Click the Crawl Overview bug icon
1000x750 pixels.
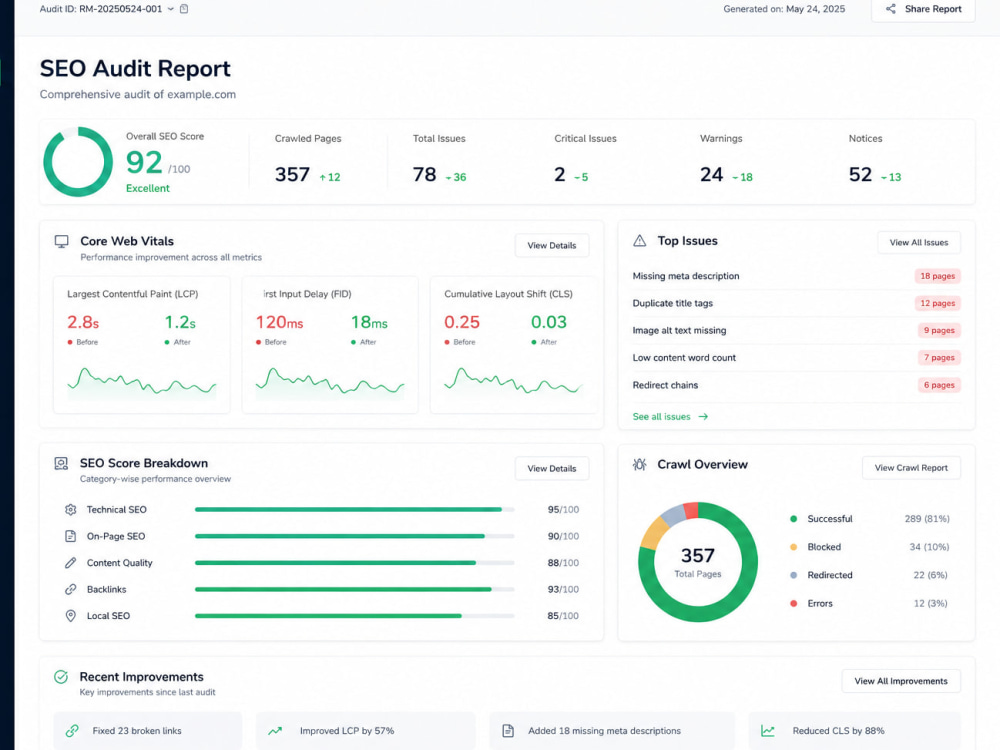(640, 464)
